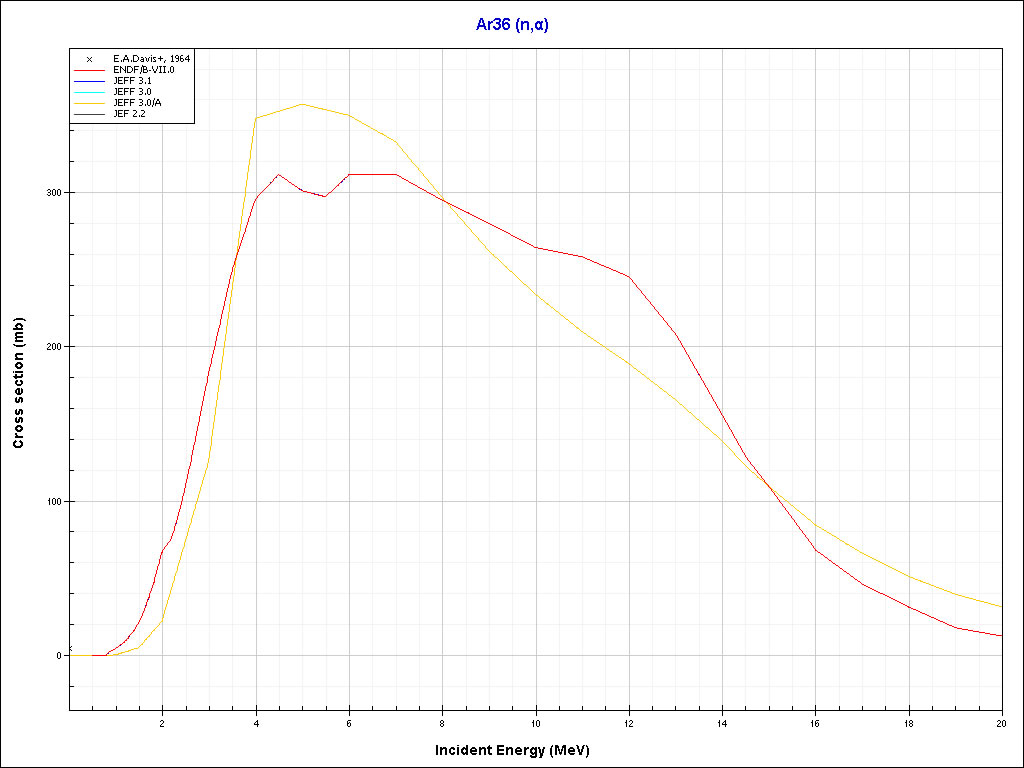The height and width of the screenshot is (768, 1024).
Task: Select the E.A.Davis+, 1964 legend entry
Action: tap(151, 59)
